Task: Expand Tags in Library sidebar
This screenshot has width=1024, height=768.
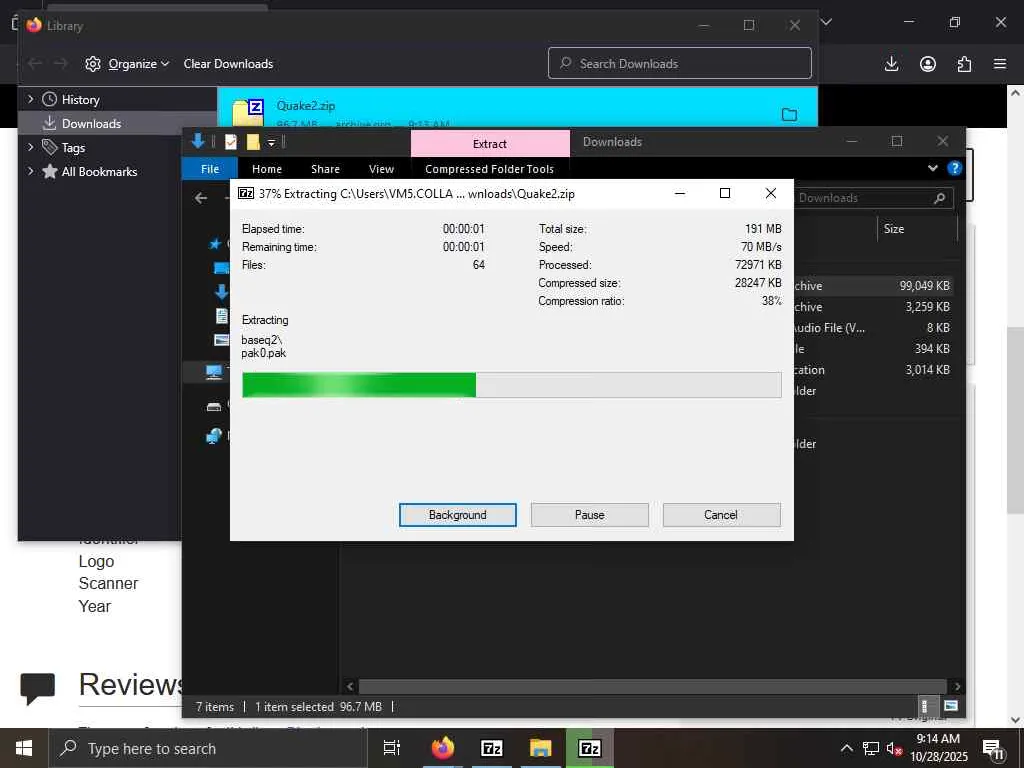Action: click(x=30, y=147)
